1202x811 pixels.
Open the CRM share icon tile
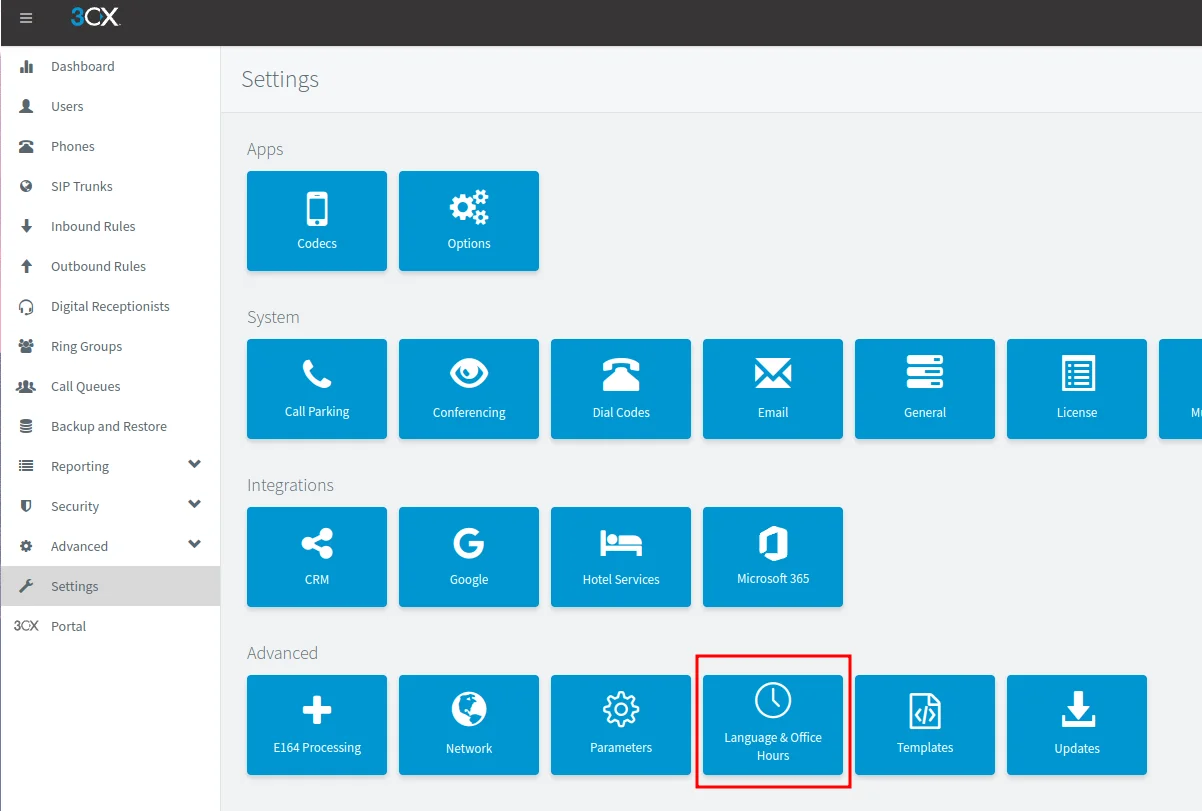(x=317, y=557)
